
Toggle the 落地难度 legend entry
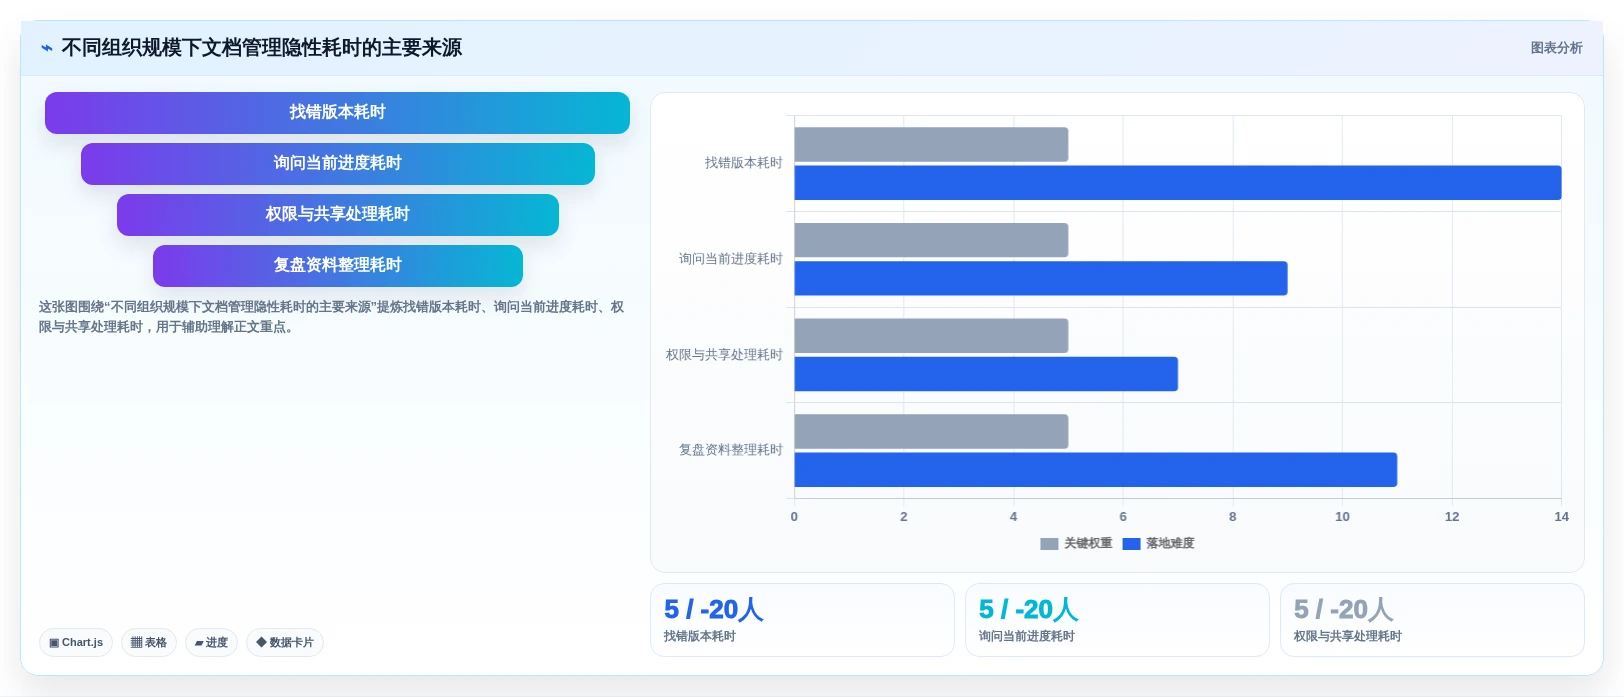coord(1158,544)
